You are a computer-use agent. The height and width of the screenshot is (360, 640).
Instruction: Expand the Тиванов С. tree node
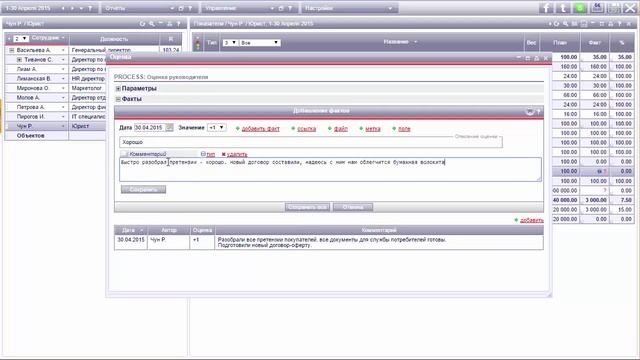(x=19, y=60)
